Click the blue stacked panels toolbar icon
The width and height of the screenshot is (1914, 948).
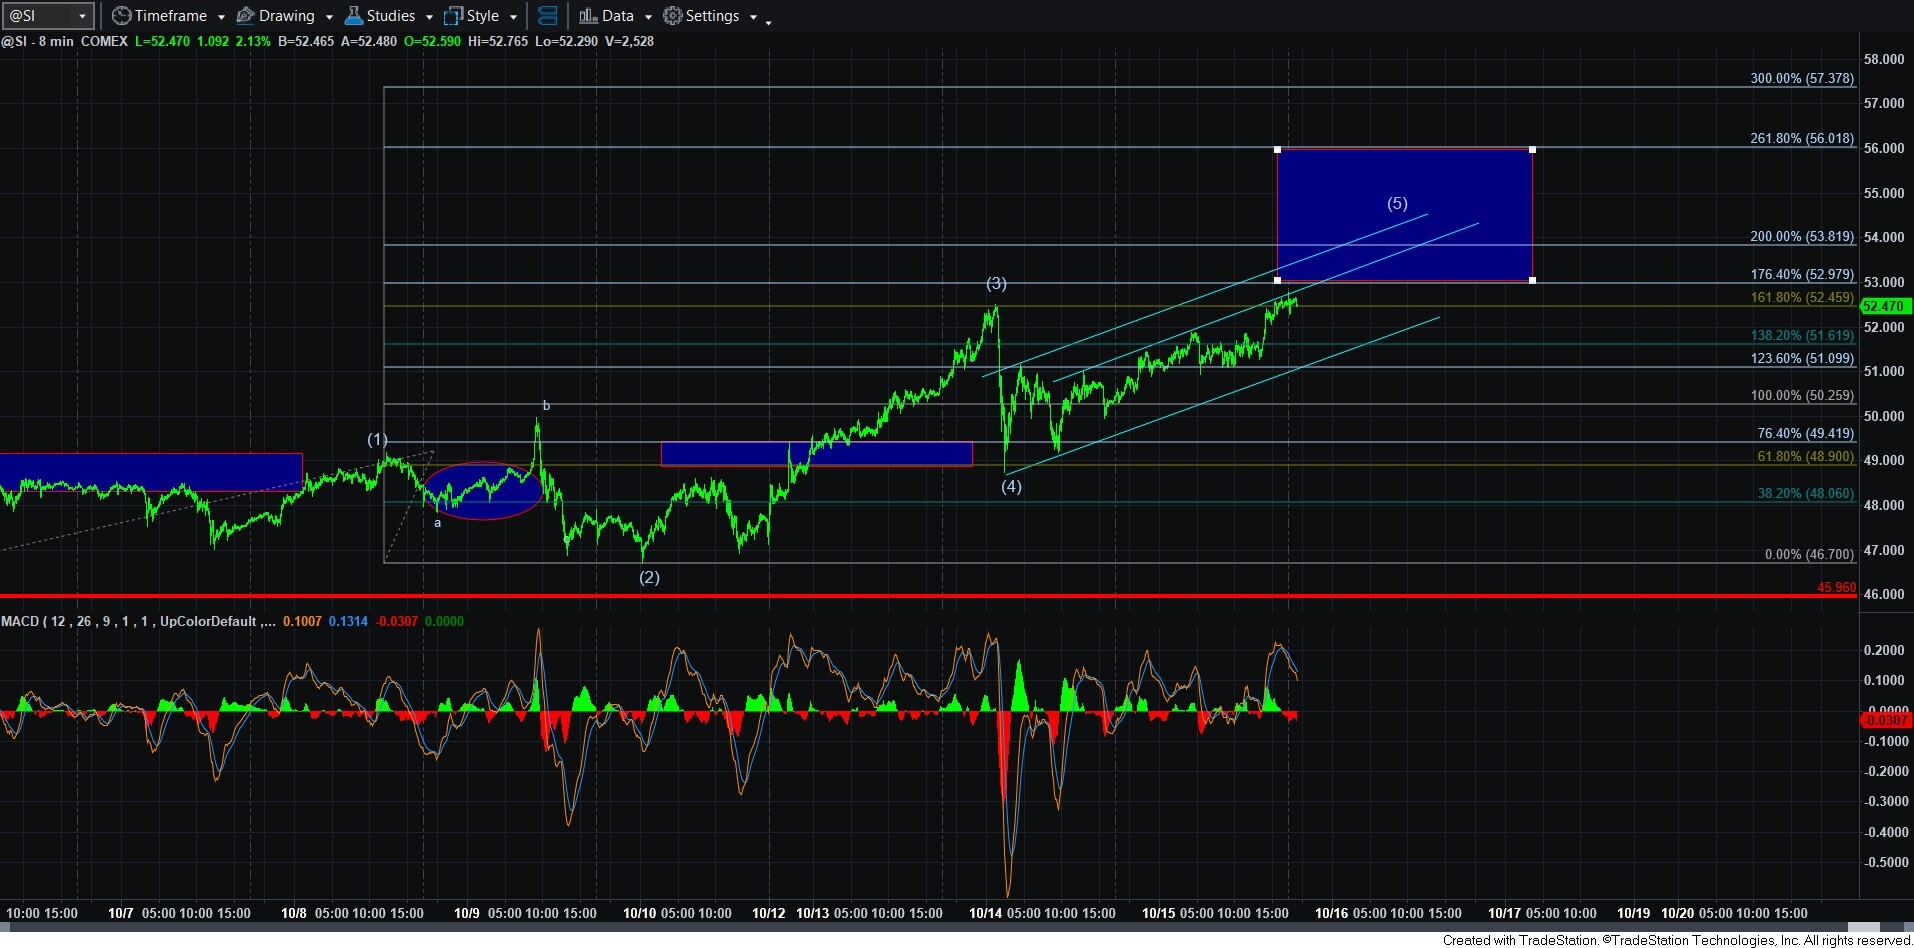[547, 16]
